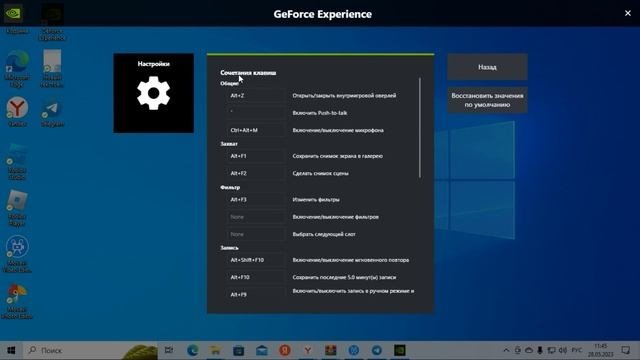Click the Изменить фильтры label

pos(316,200)
